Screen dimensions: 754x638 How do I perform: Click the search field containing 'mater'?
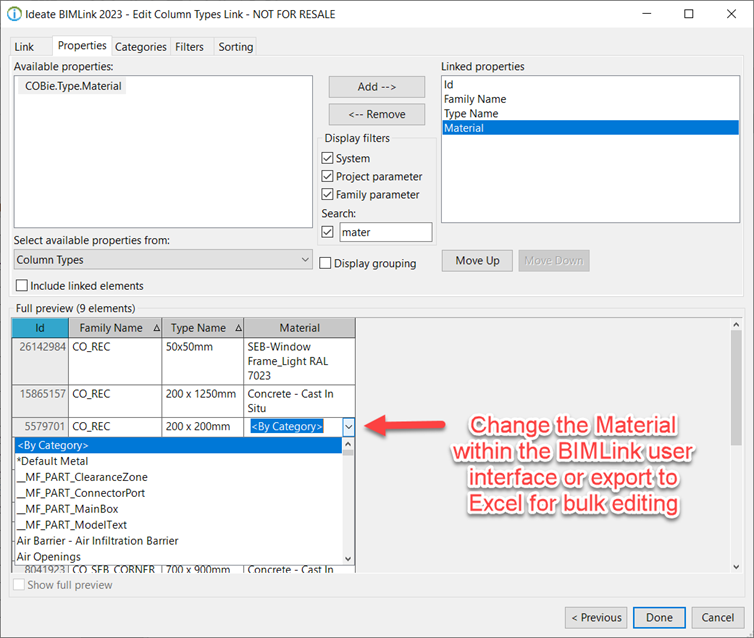[386, 232]
